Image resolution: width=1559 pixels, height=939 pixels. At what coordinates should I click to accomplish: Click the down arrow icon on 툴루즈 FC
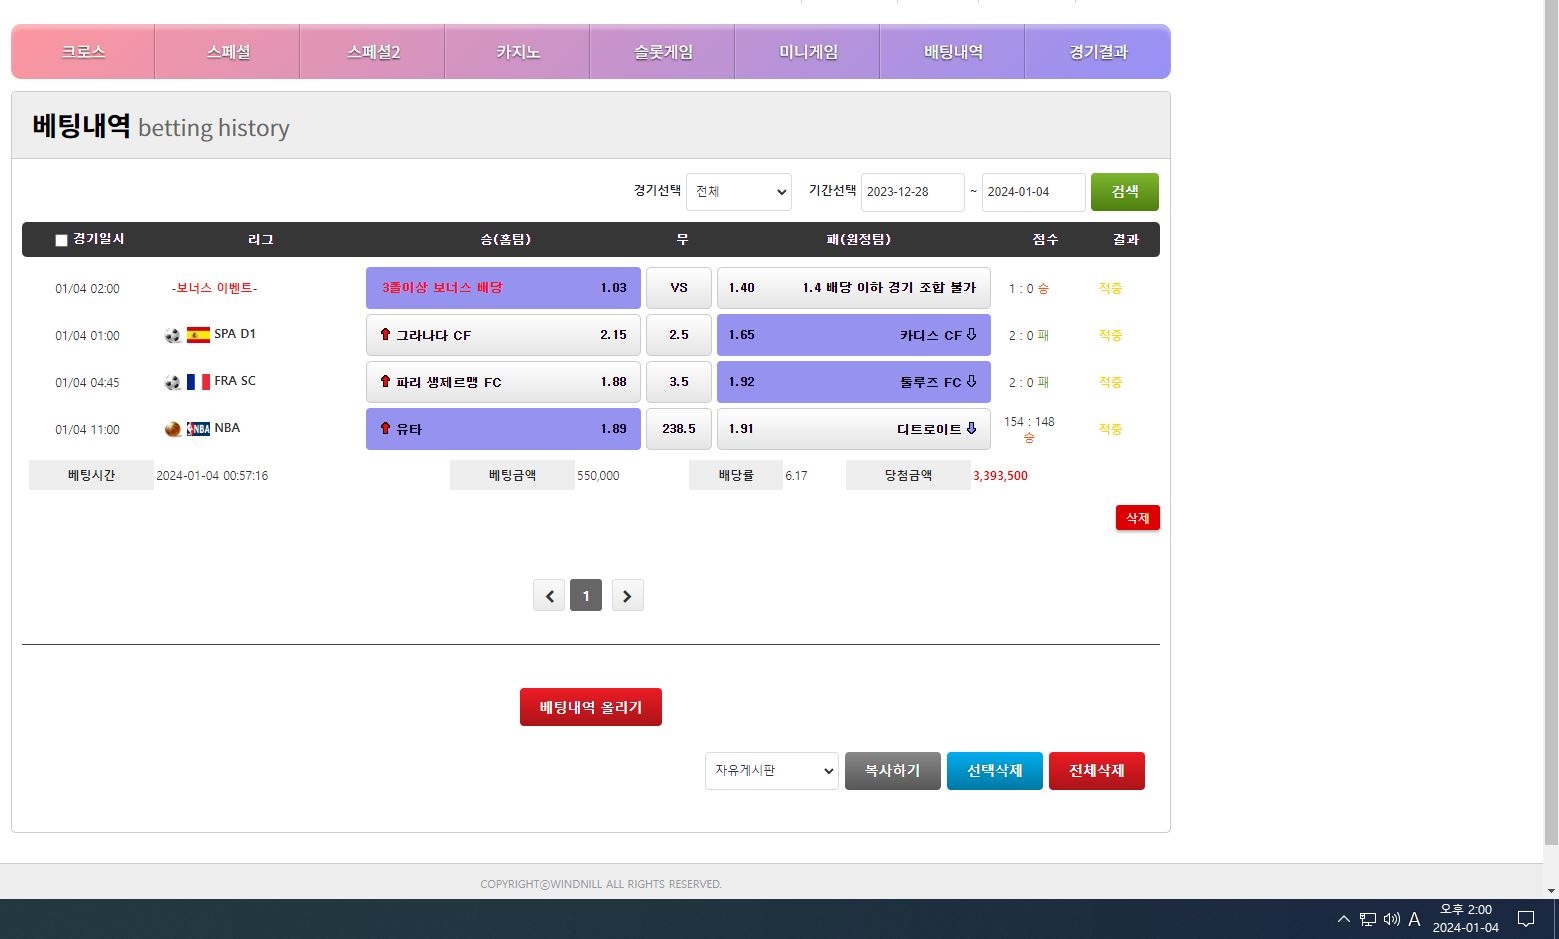[971, 382]
